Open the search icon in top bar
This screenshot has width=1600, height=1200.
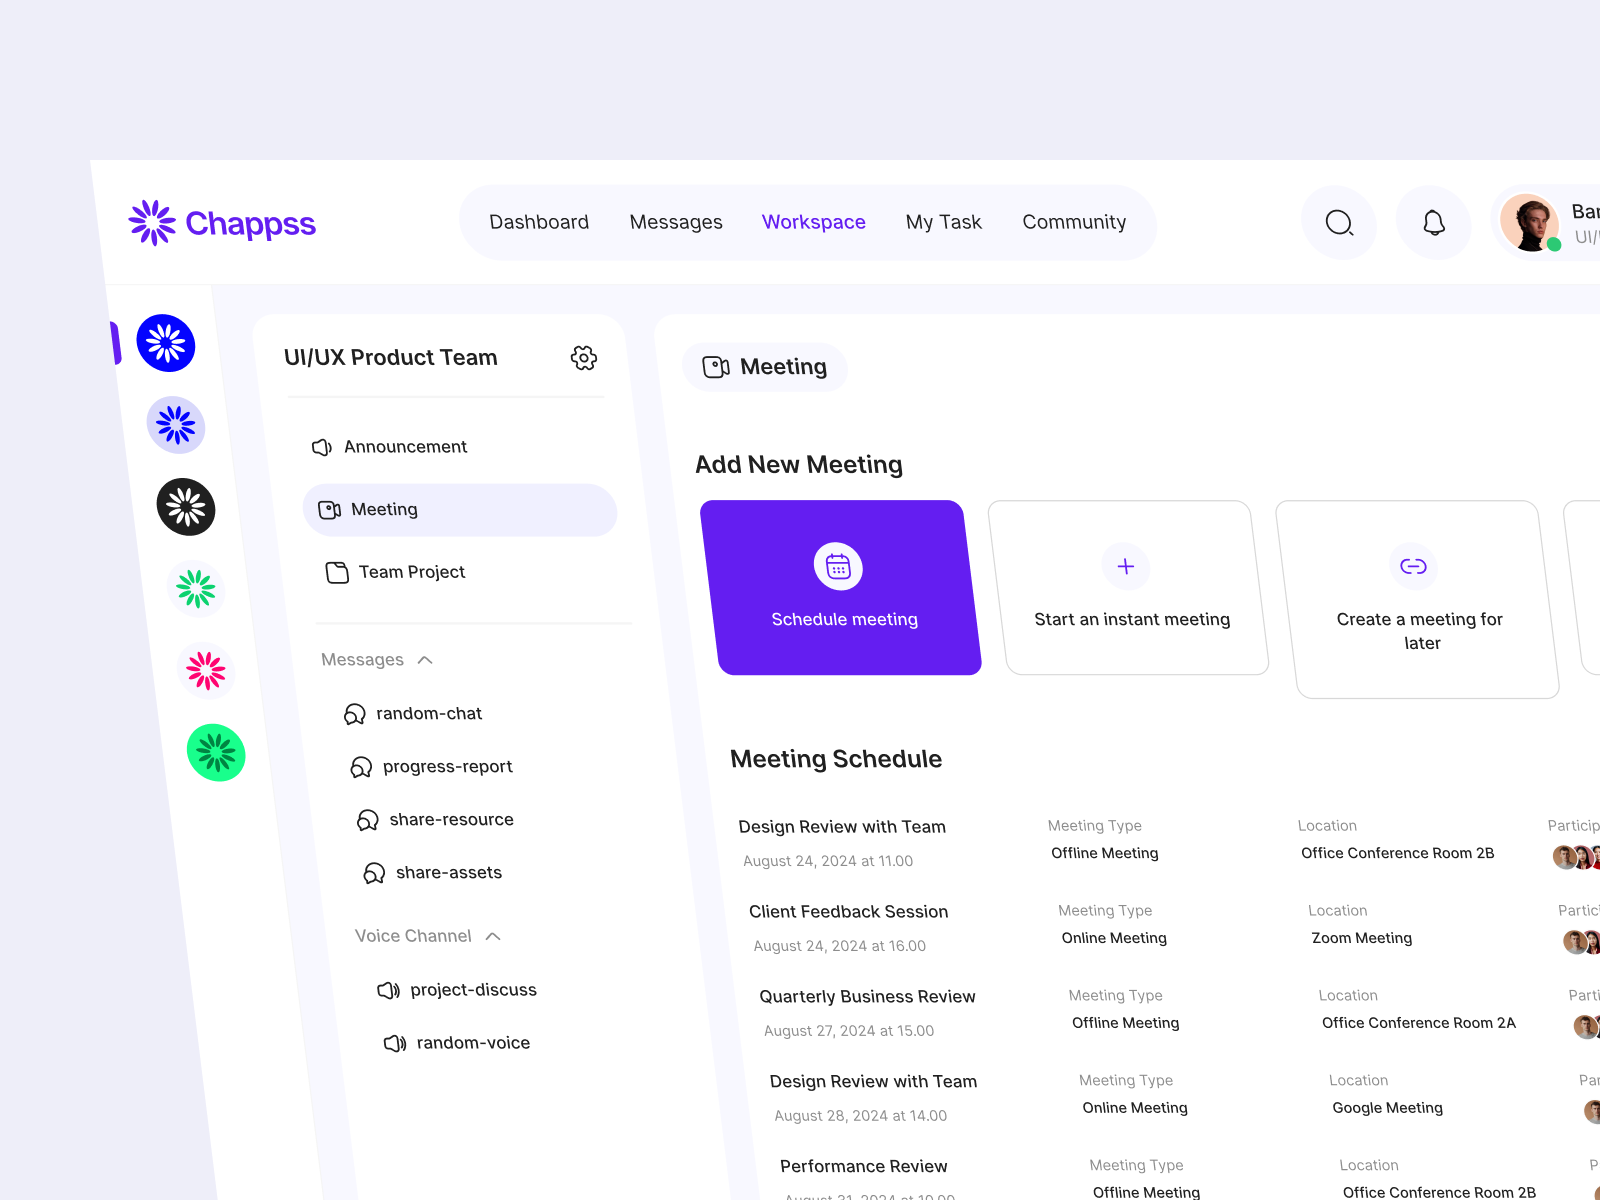point(1339,222)
